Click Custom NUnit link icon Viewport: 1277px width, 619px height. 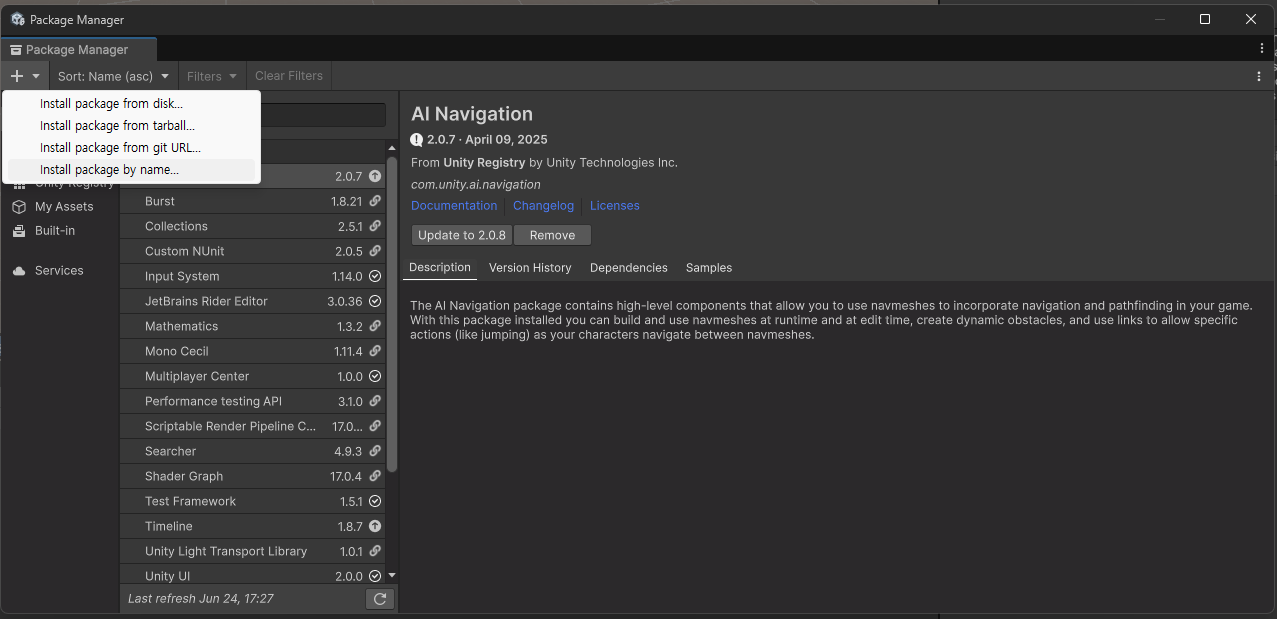coord(375,251)
